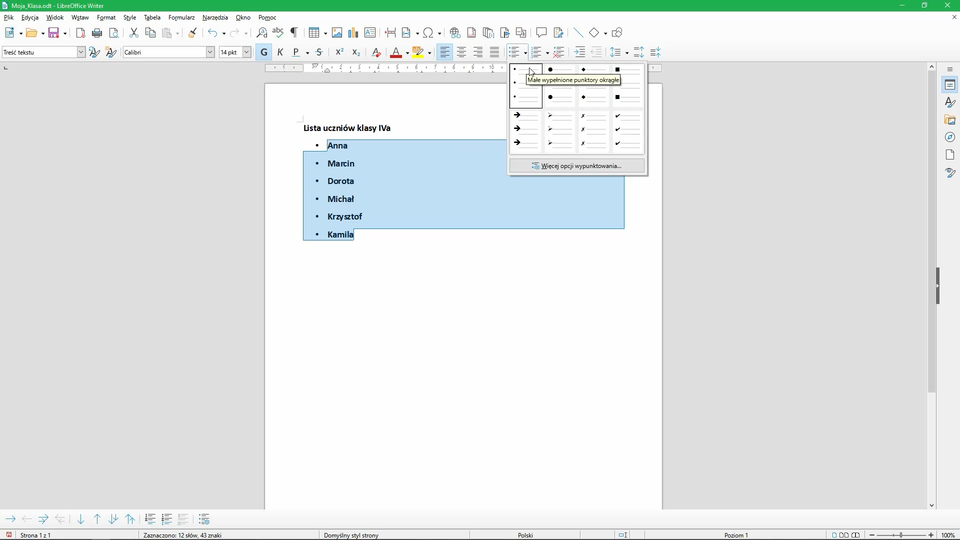Open the Navigator in the sidebar

(x=950, y=137)
